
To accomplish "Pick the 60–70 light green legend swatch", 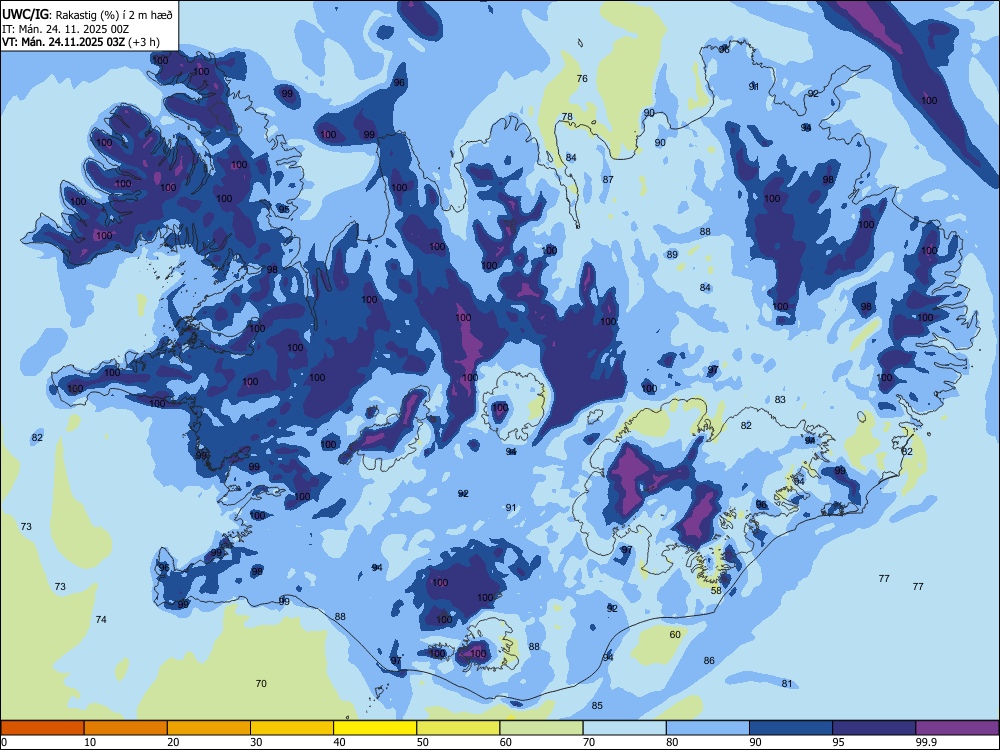I will (x=541, y=728).
